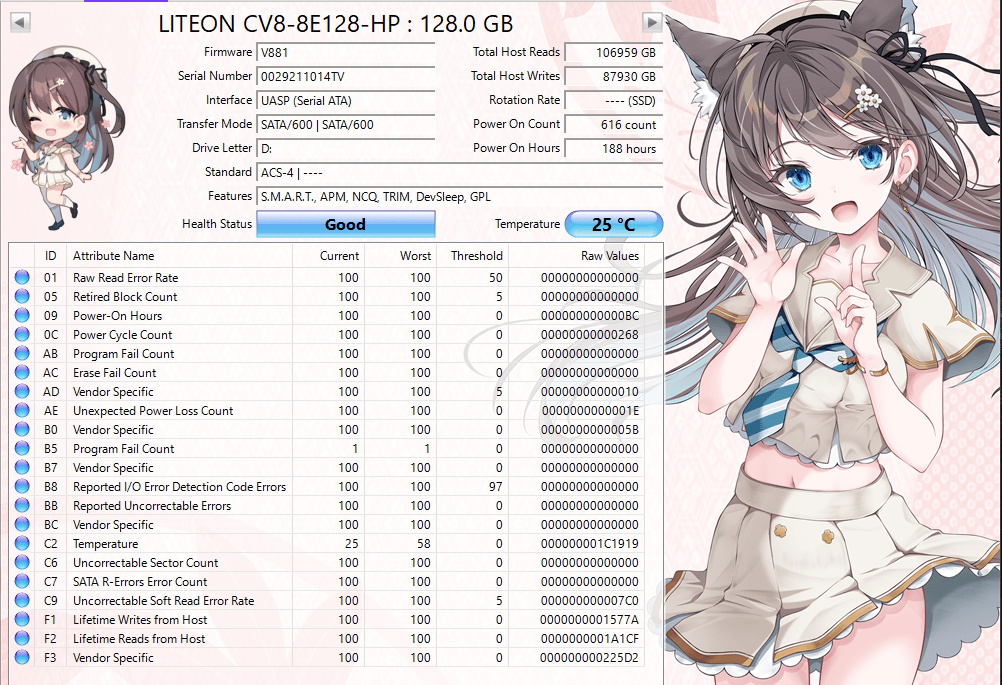Viewport: 1002px width, 685px height.
Task: Click the Threshold value 97 for row B8
Action: click(x=496, y=487)
